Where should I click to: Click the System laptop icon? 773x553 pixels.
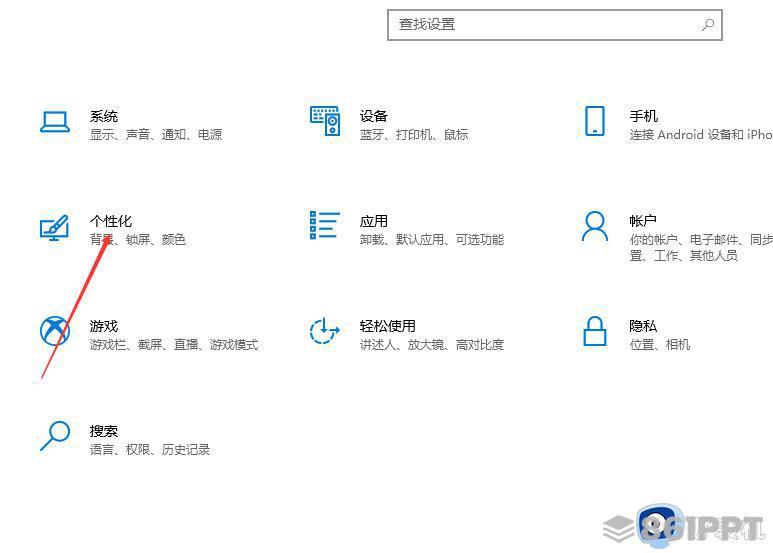[55, 122]
